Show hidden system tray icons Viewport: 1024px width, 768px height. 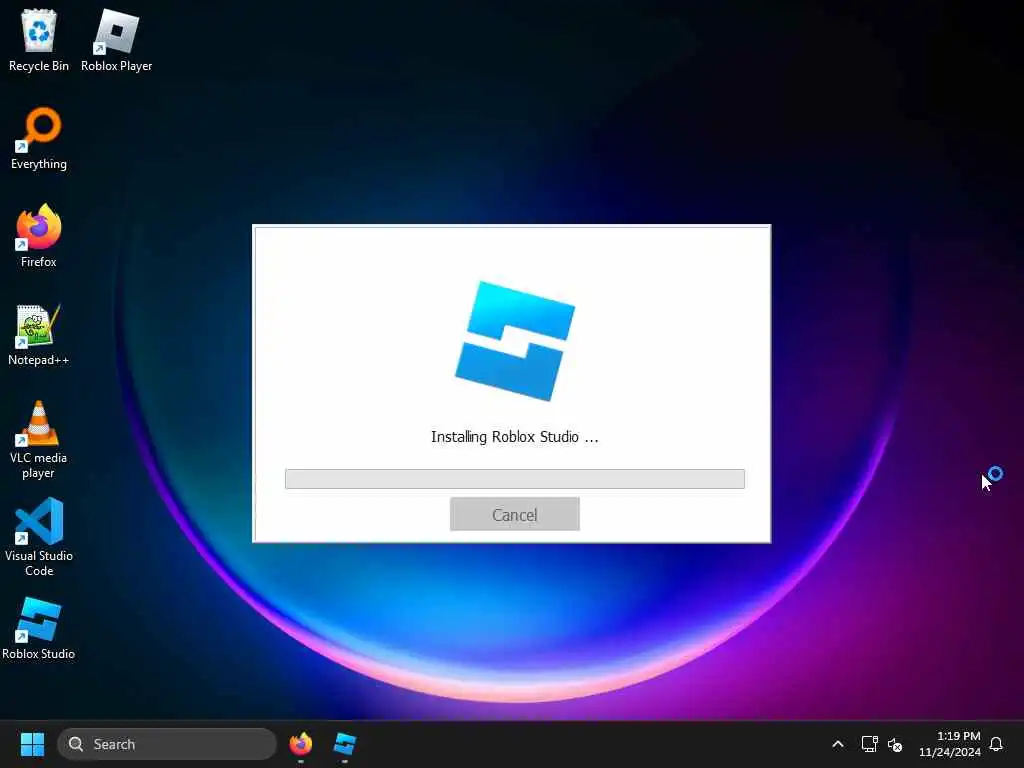point(838,744)
